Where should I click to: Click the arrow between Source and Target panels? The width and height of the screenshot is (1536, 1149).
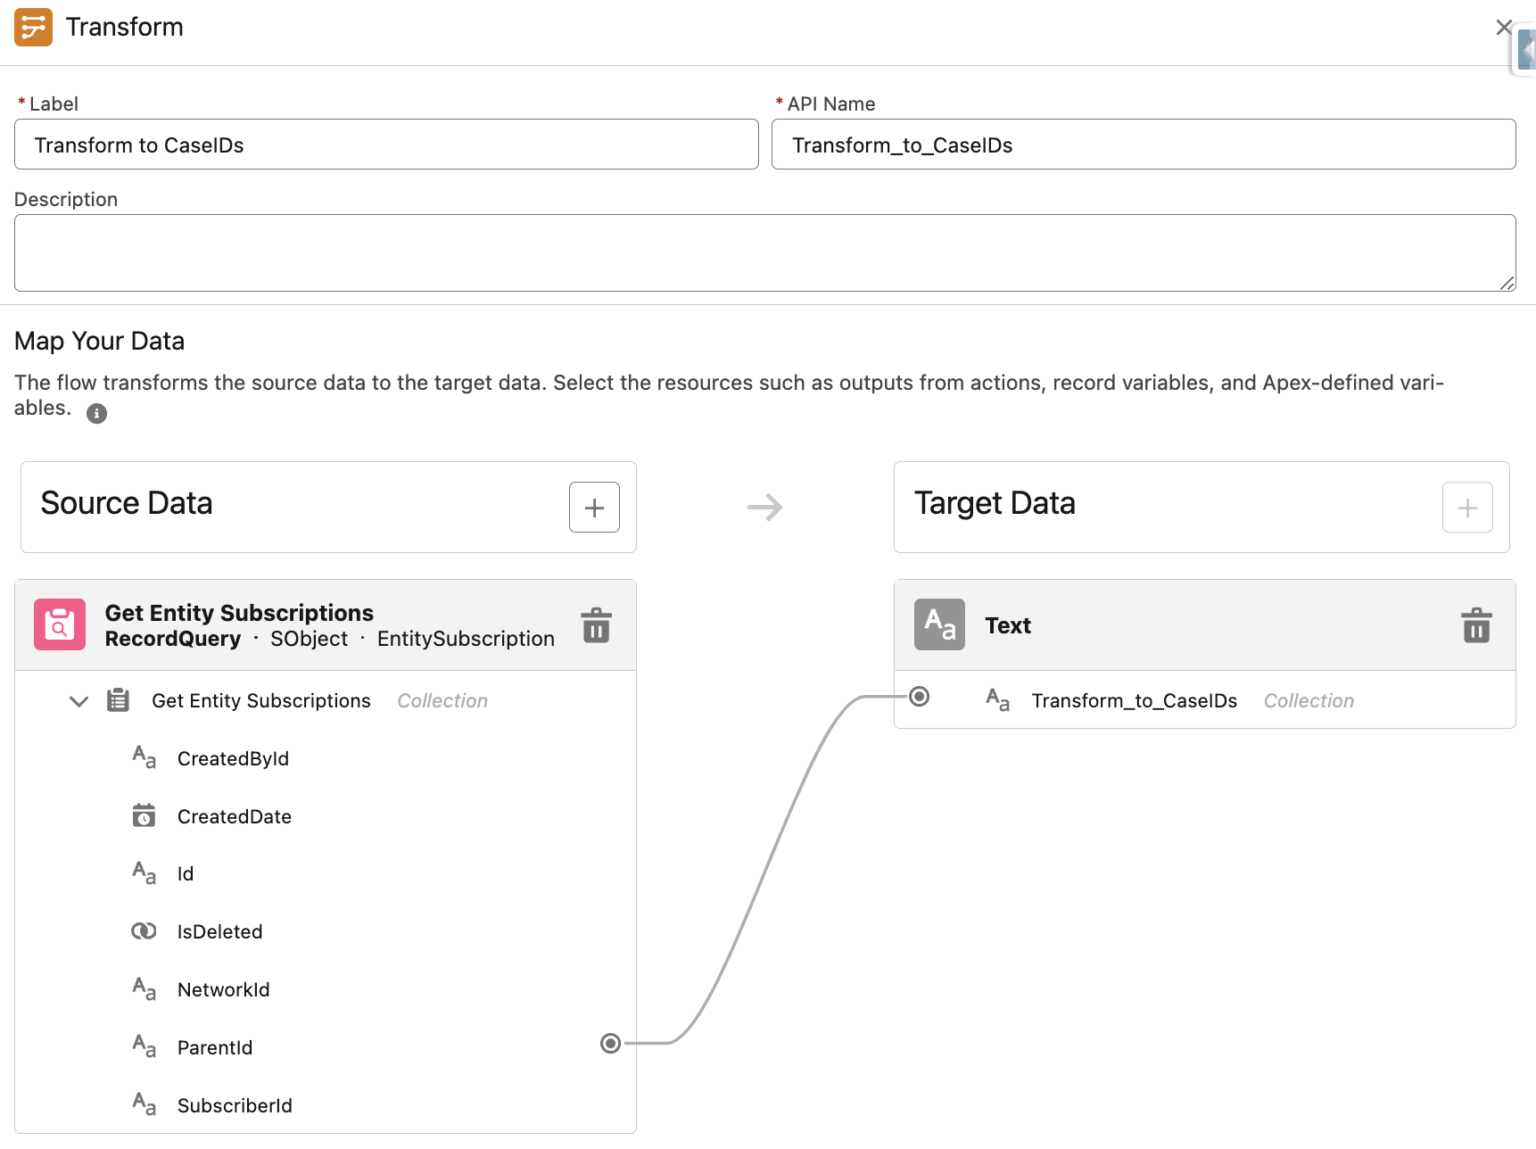765,507
